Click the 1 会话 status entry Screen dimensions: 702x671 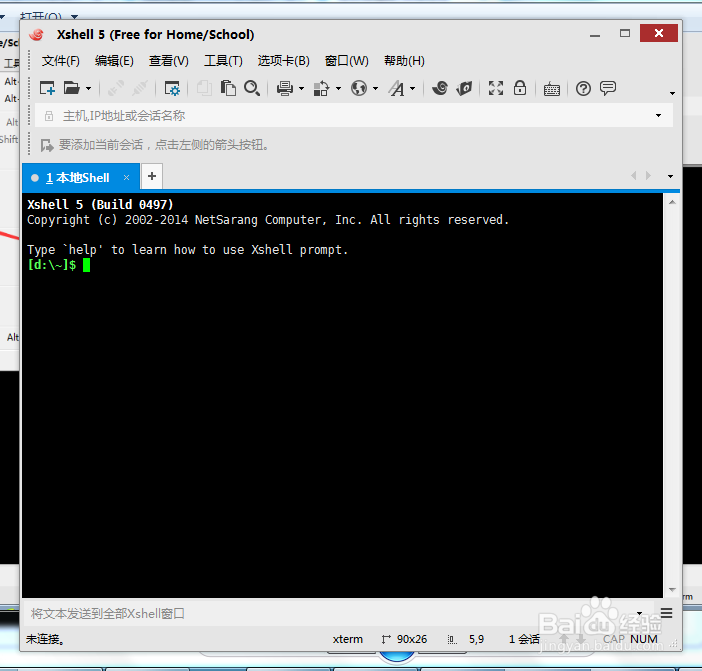click(524, 639)
